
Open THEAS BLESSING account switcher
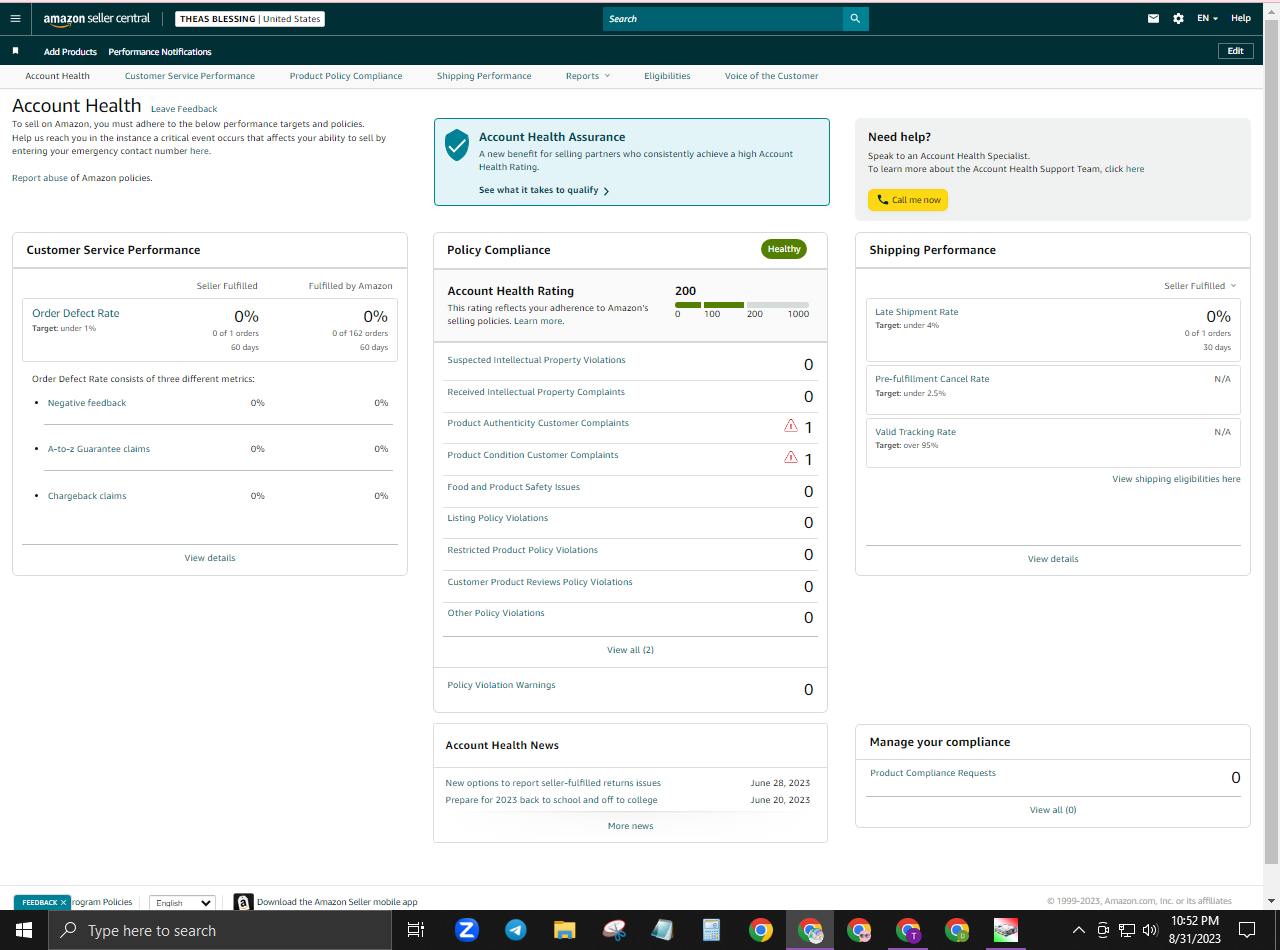pos(250,19)
